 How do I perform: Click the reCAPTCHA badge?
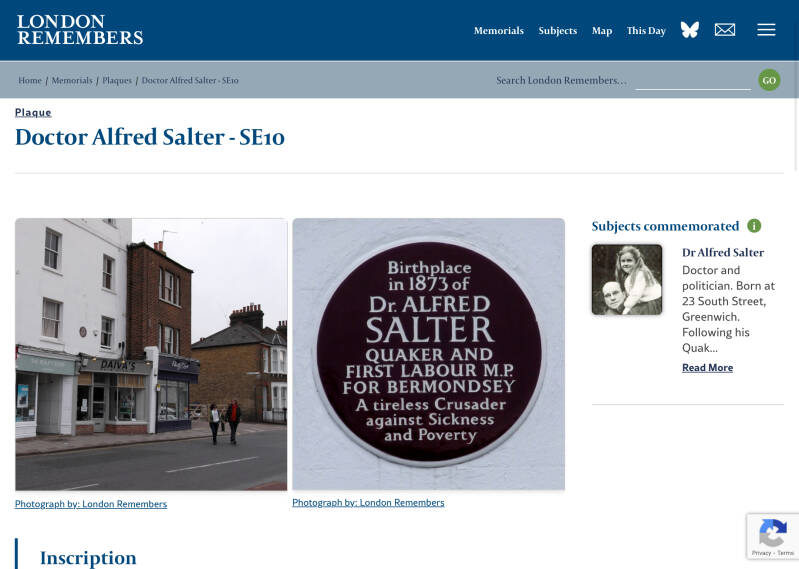click(x=773, y=536)
